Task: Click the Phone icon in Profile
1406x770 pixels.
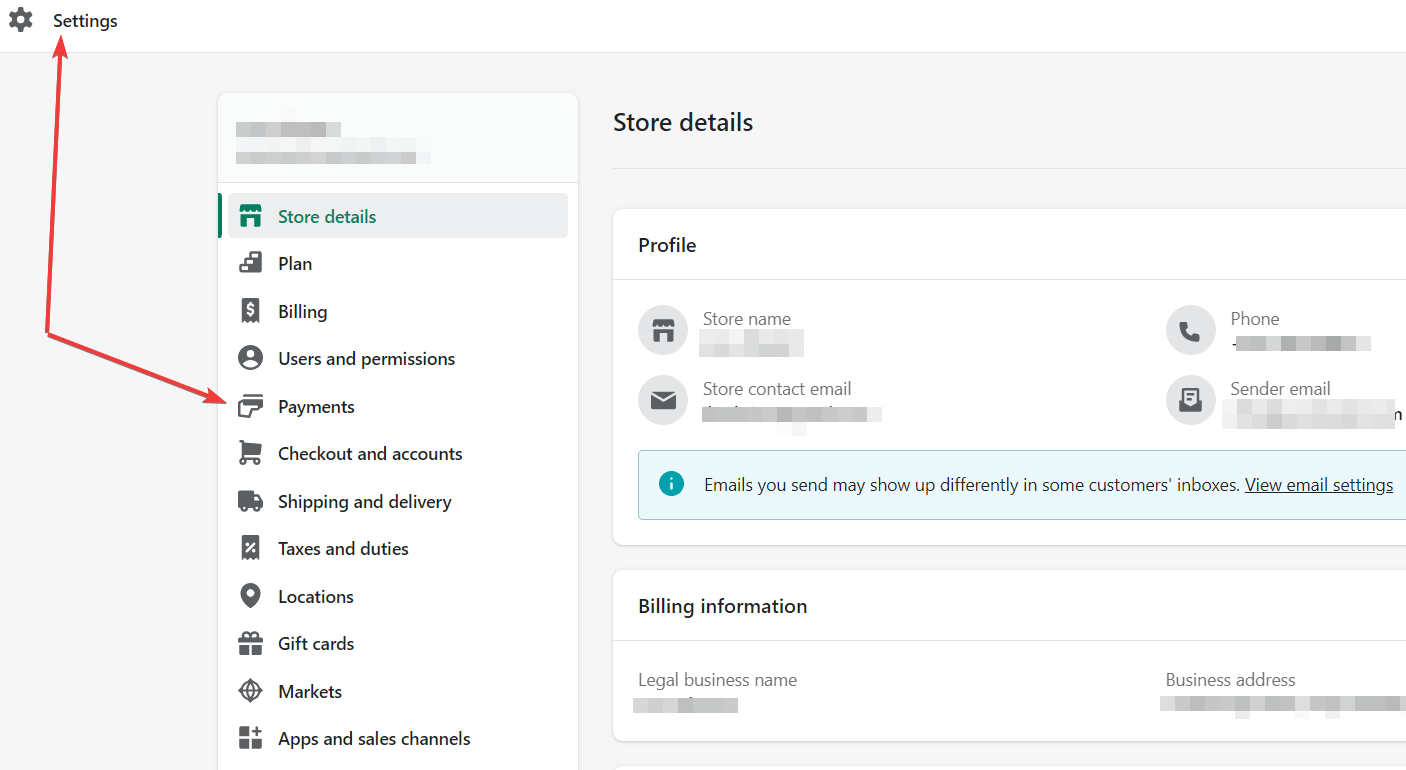Action: [1190, 331]
